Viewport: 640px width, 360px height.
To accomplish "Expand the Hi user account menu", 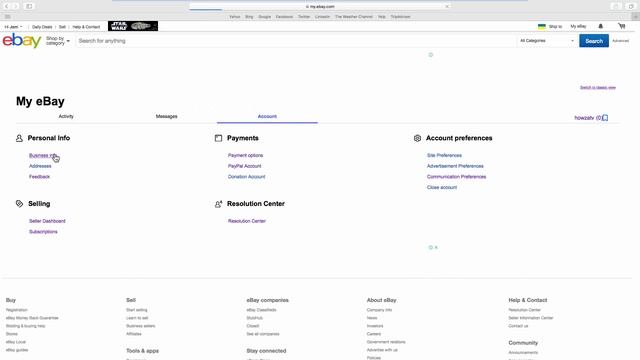I will point(13,27).
